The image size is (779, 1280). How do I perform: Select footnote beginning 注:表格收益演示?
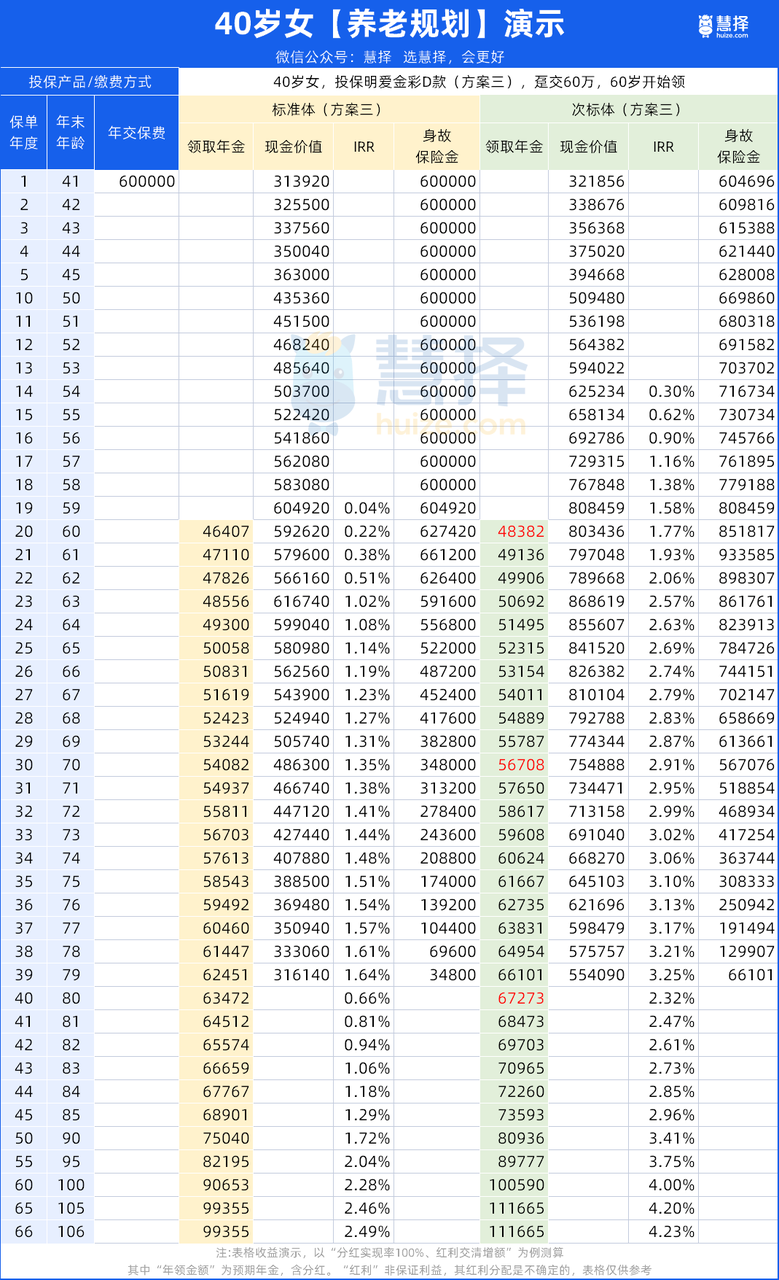pyautogui.click(x=389, y=1254)
